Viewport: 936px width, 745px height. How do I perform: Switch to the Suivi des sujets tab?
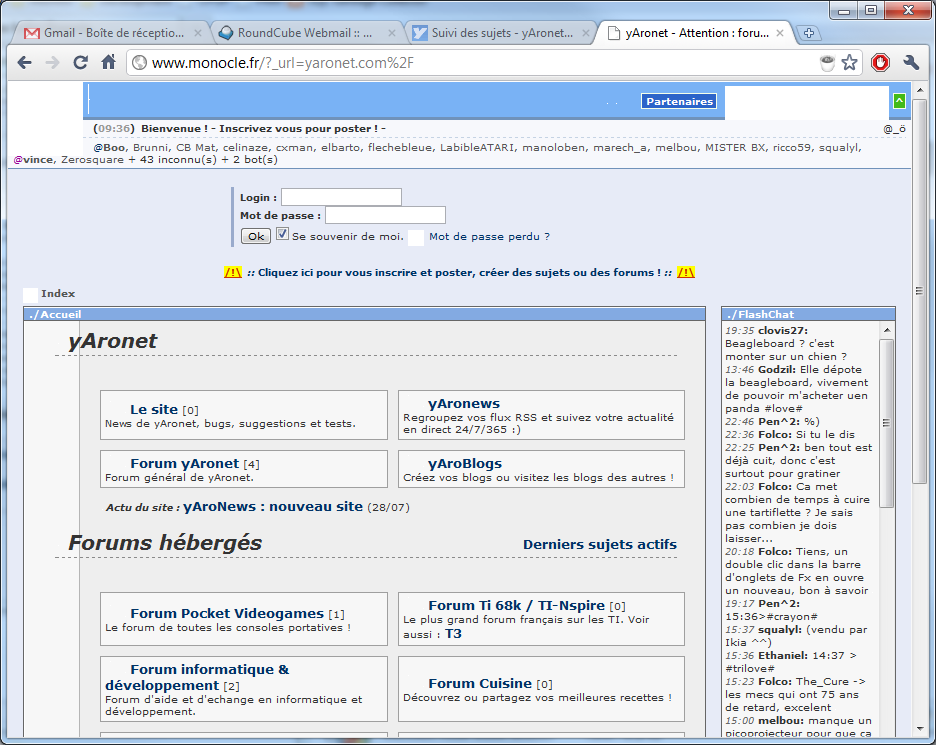pyautogui.click(x=495, y=33)
